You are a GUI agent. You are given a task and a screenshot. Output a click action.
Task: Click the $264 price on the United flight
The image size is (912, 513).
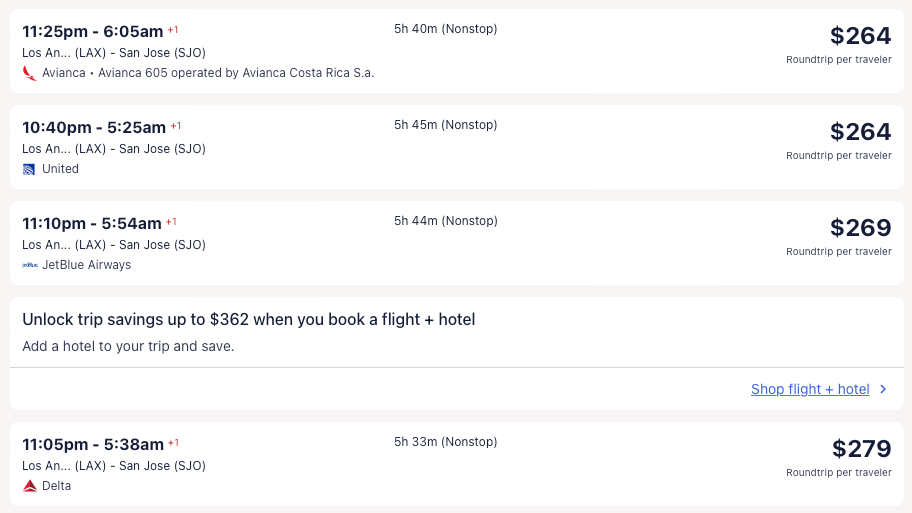coord(860,132)
